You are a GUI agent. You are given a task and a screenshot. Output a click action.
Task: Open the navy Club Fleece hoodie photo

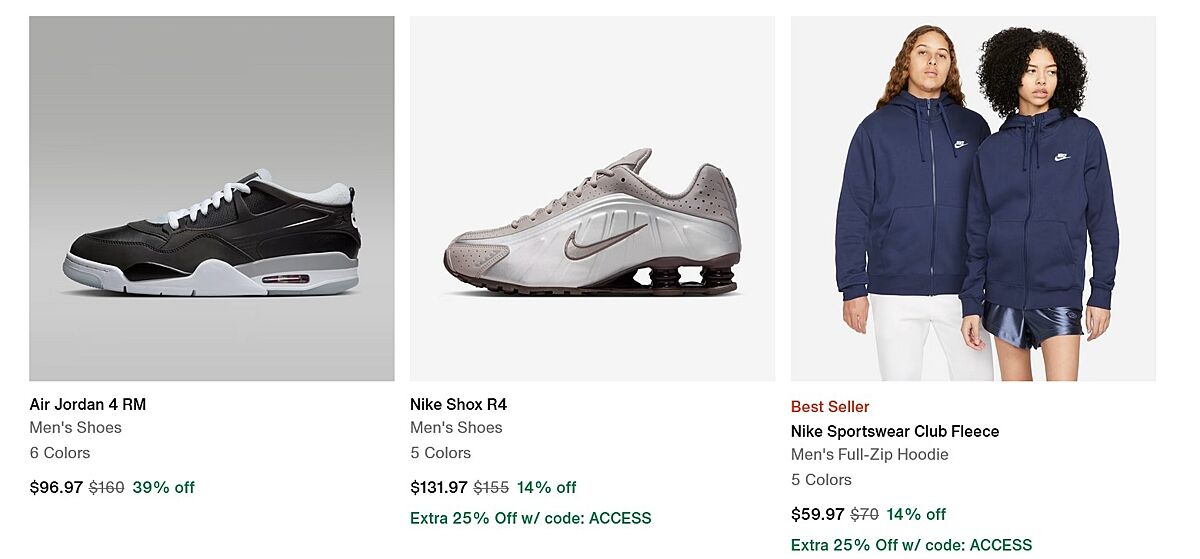pos(973,198)
